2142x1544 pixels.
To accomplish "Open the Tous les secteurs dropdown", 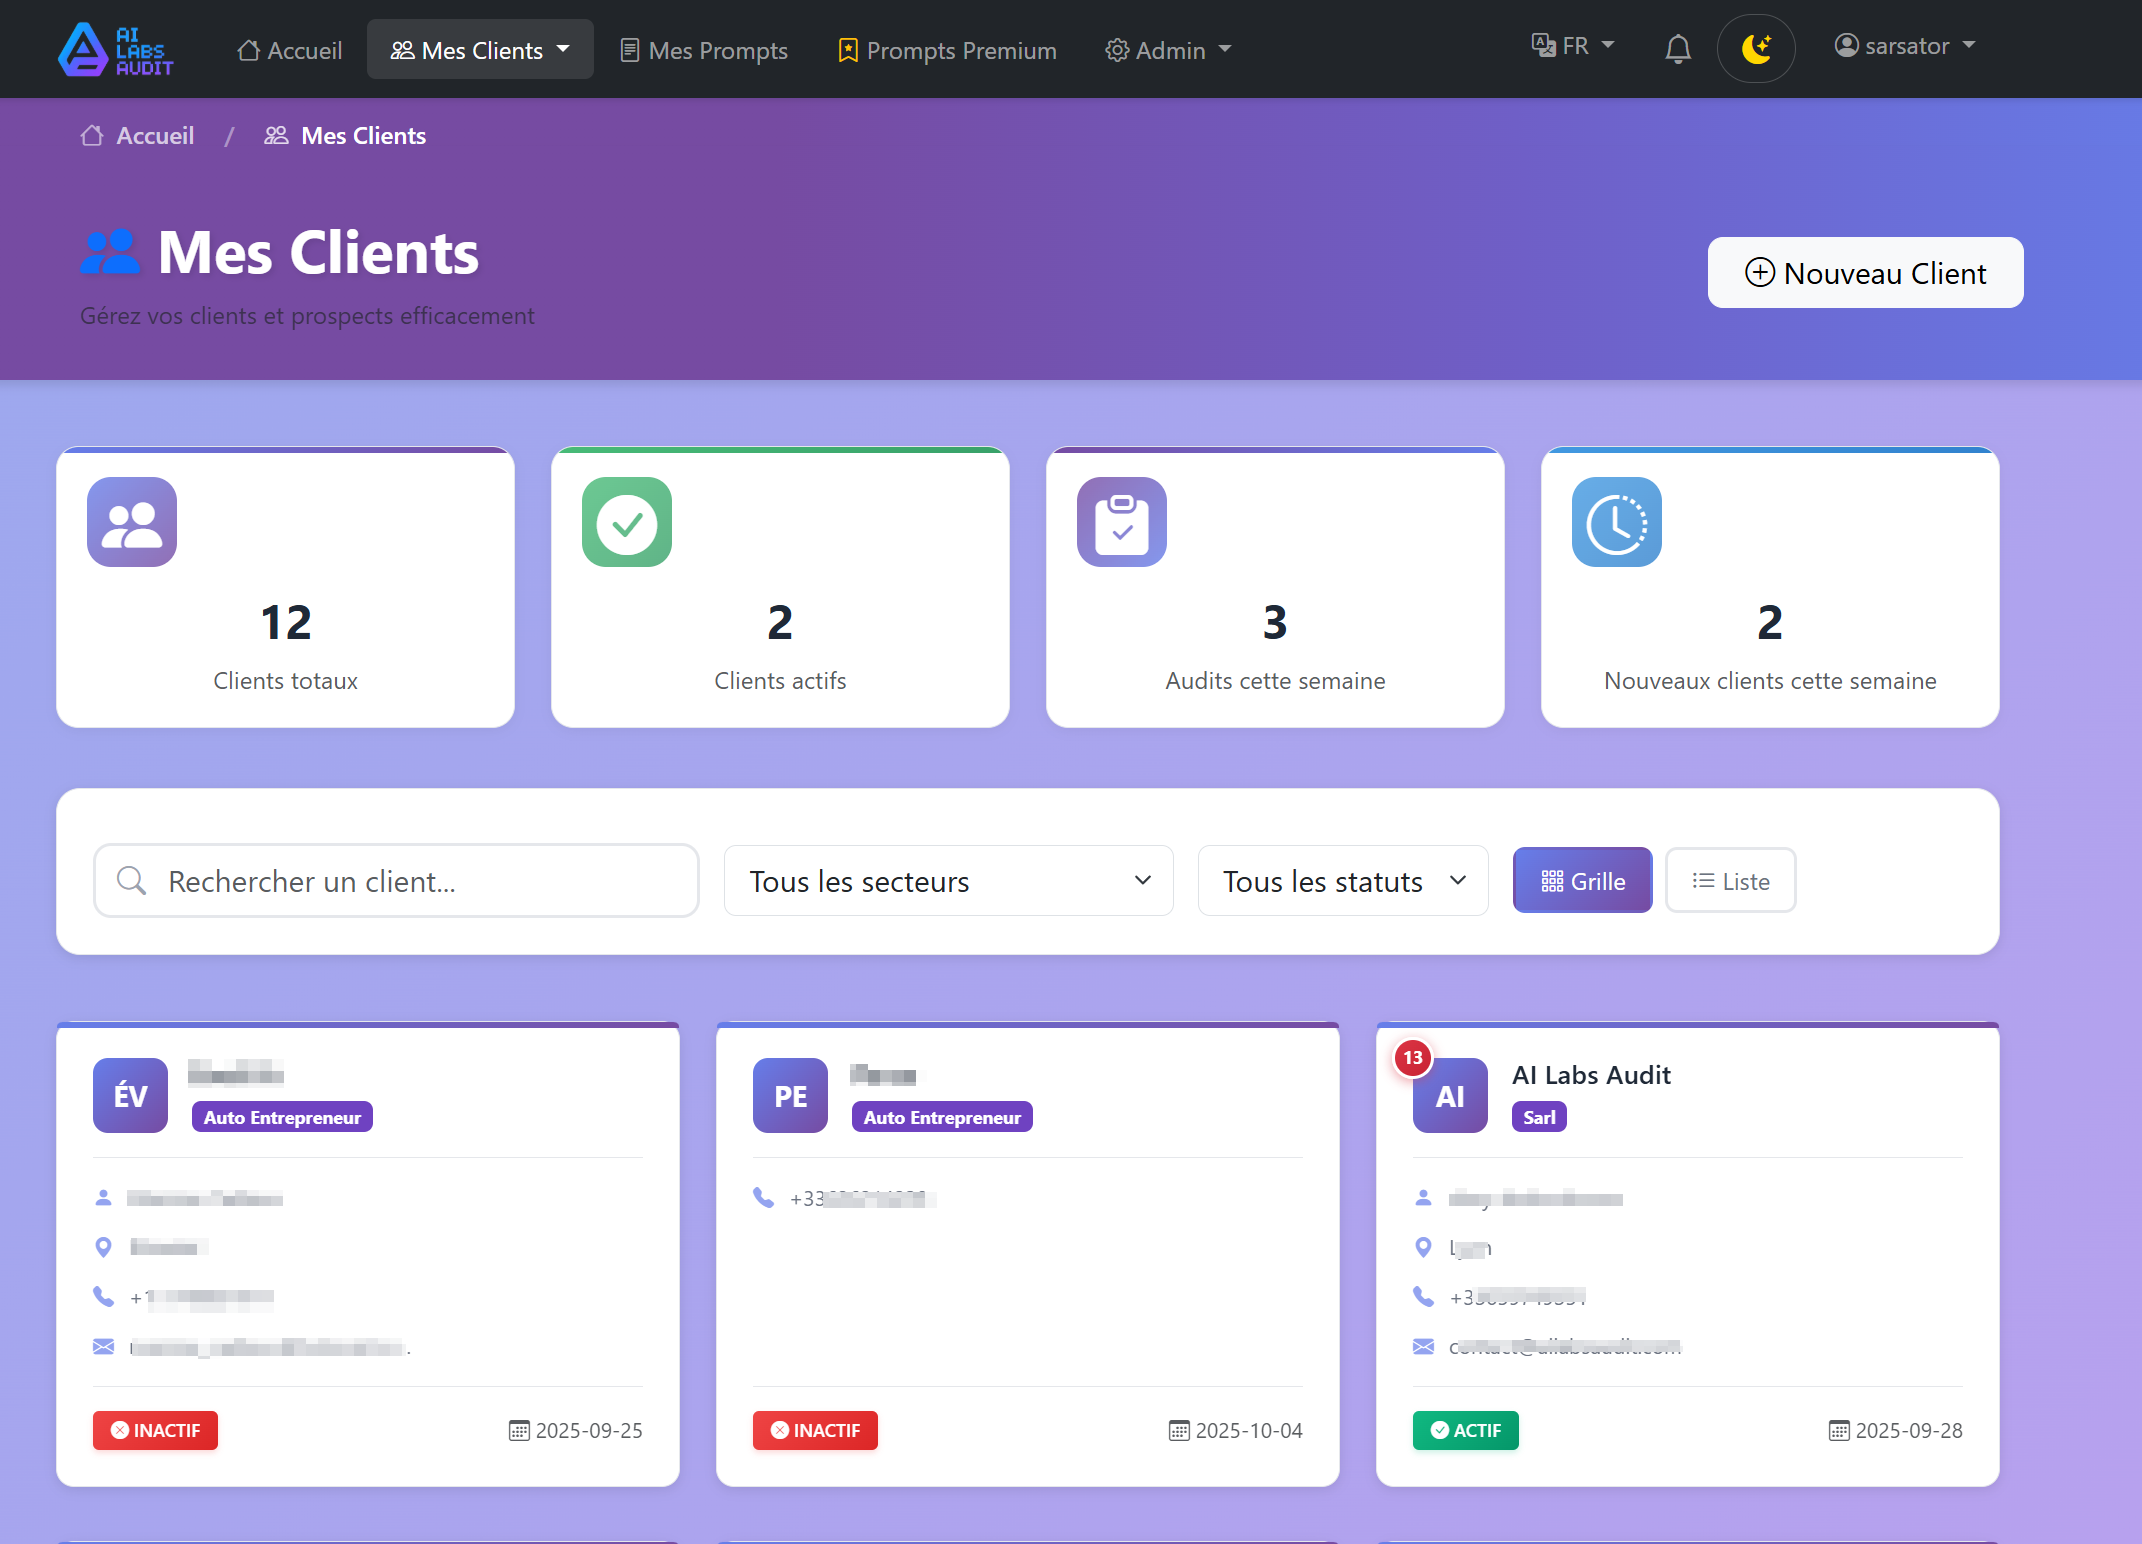I will pyautogui.click(x=947, y=881).
